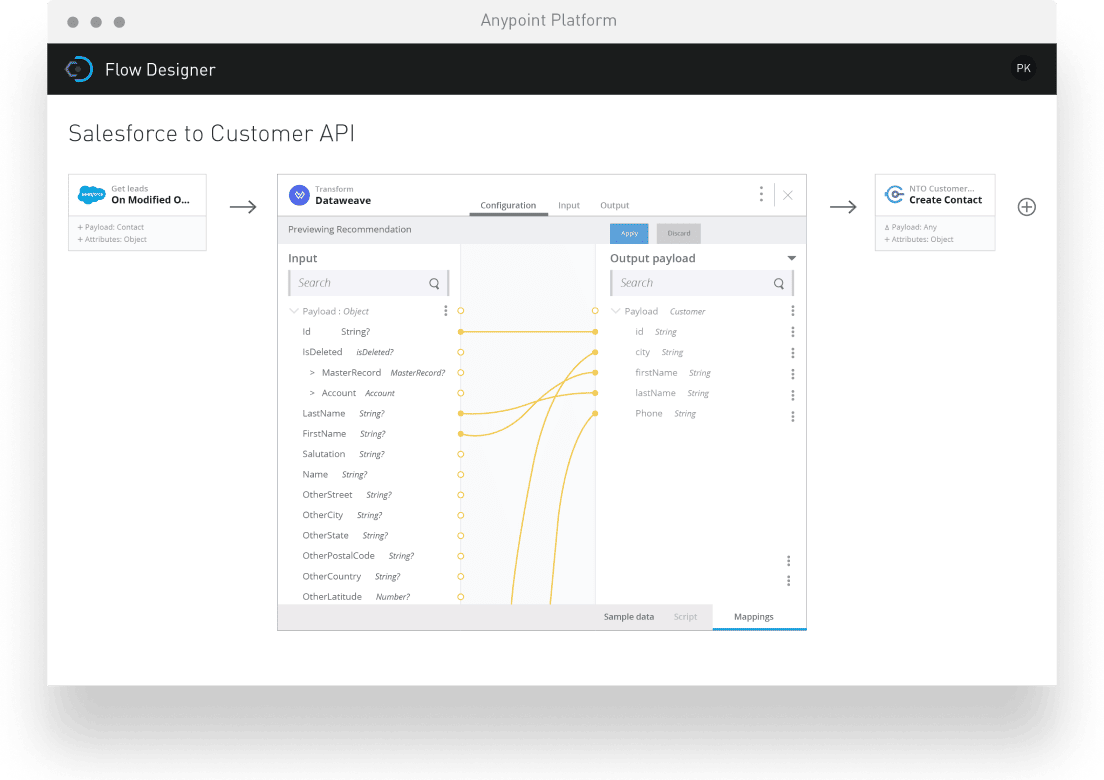
Task: Click 'Payload: Any' on Create Contact card
Action: [910, 227]
